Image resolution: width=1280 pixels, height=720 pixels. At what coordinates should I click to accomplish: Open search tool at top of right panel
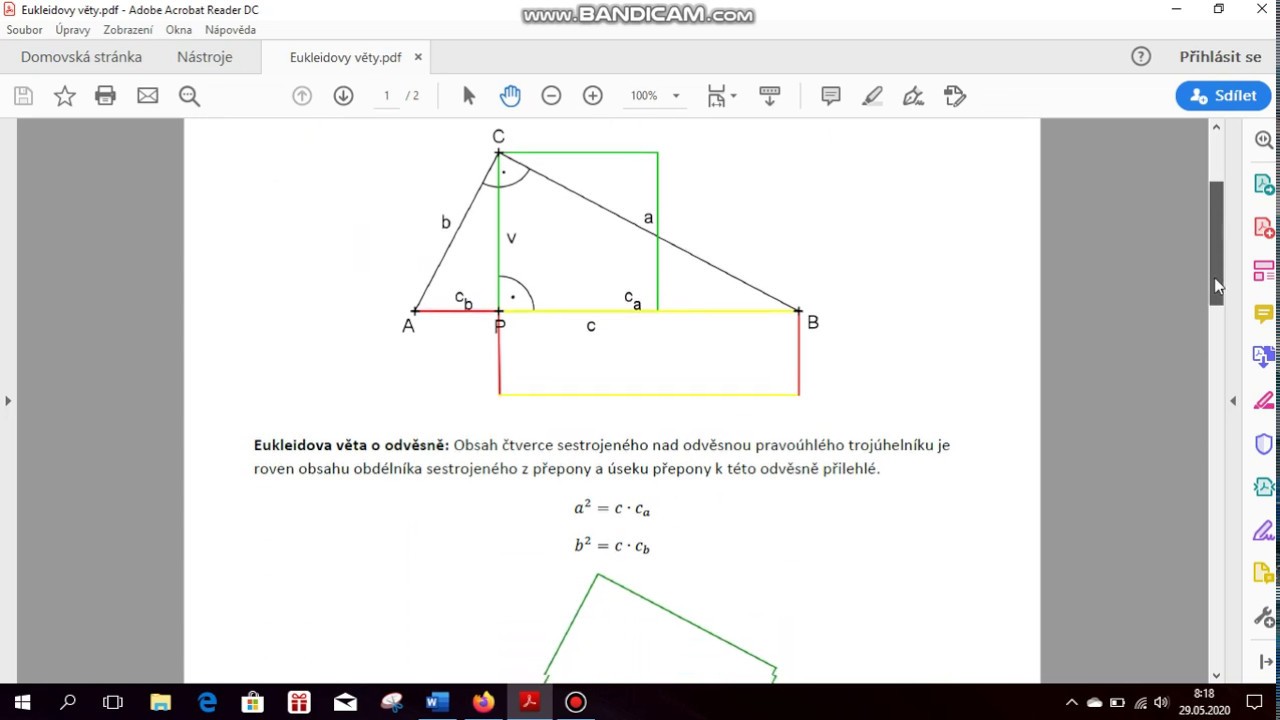[1264, 142]
